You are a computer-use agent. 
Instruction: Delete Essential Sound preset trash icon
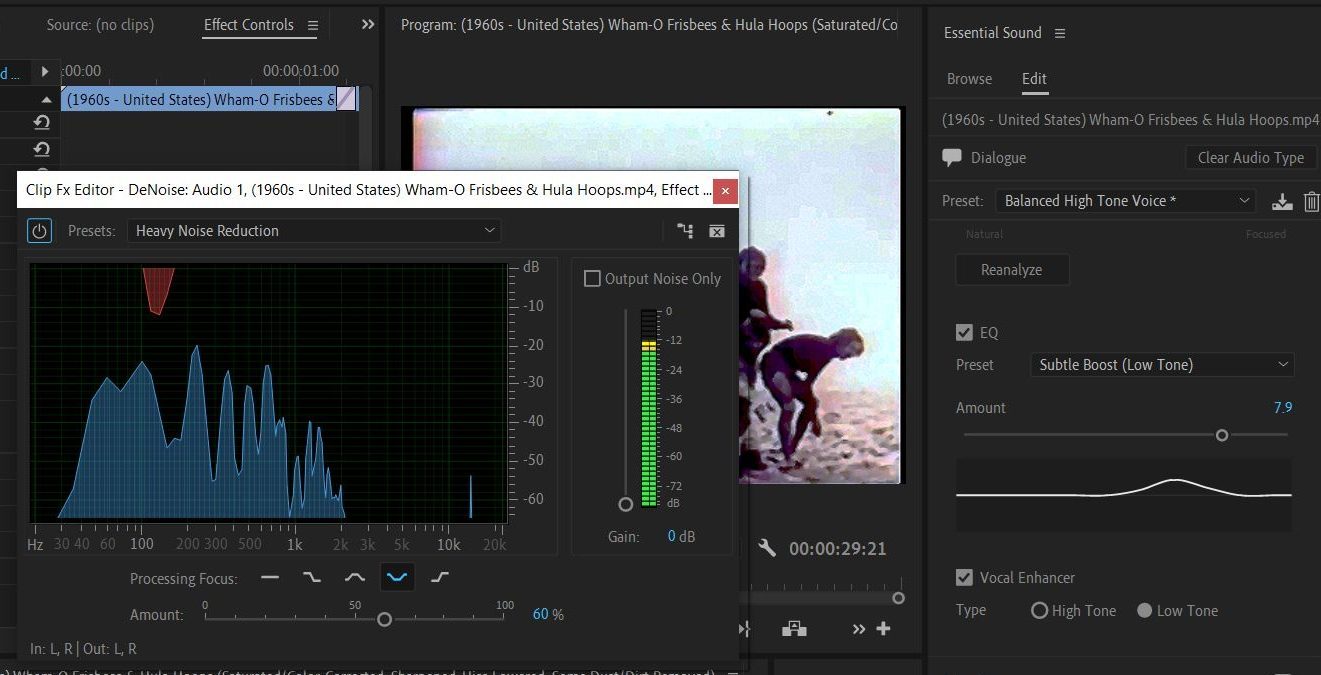click(x=1312, y=201)
